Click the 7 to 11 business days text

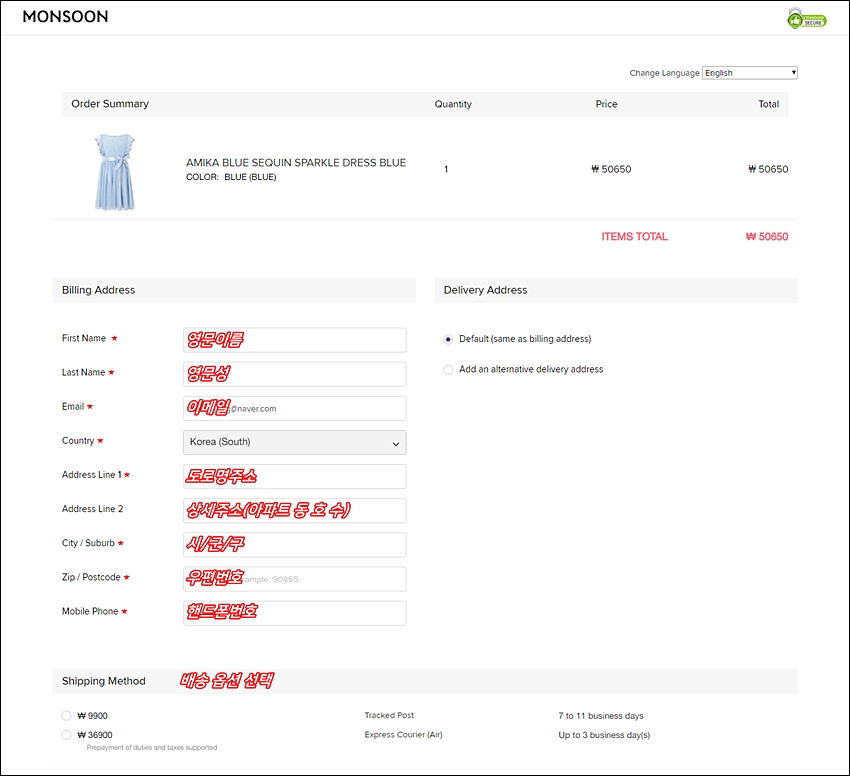[601, 716]
